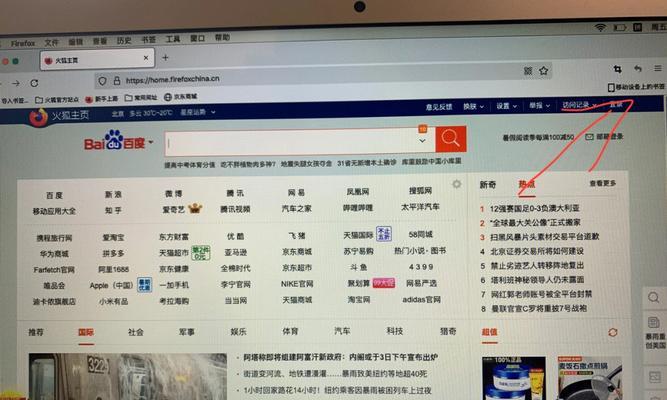The image size is (667, 400).
Task: Open the 火狐官方站点 bookmark folder
Action: click(57, 100)
